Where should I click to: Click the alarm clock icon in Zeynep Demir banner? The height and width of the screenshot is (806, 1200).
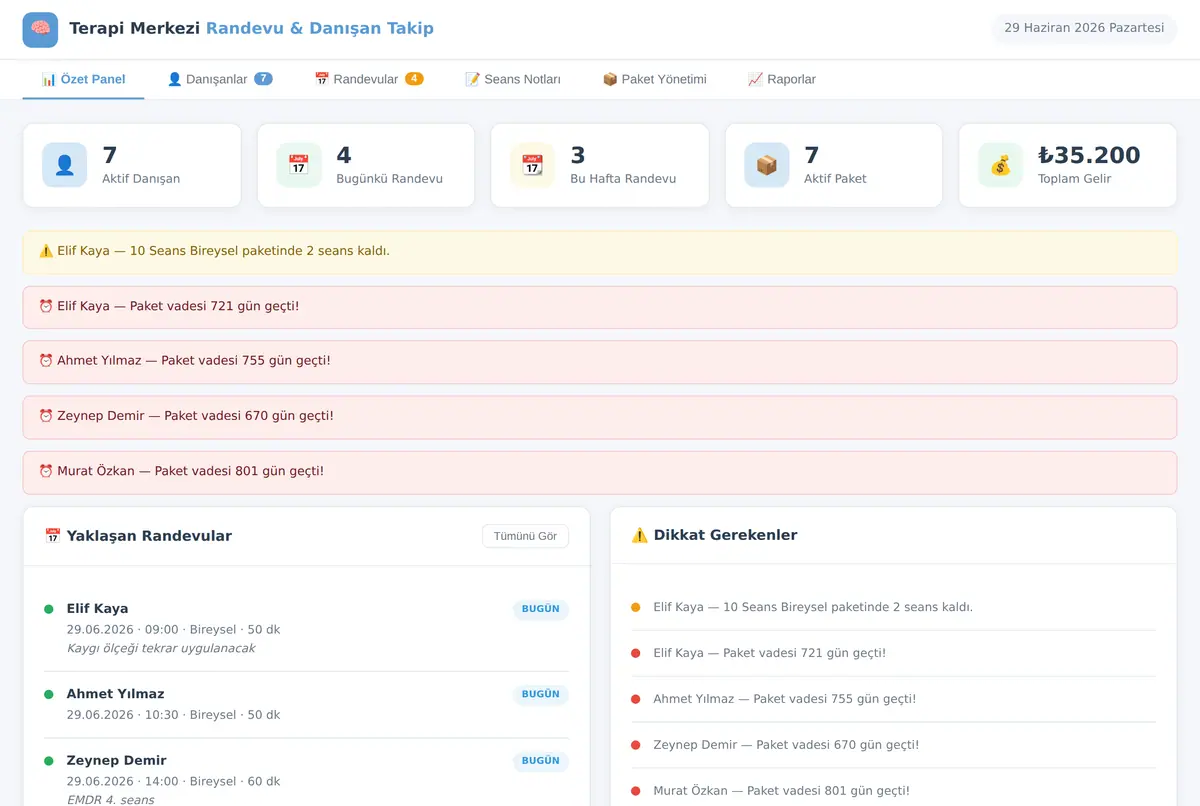(46, 416)
